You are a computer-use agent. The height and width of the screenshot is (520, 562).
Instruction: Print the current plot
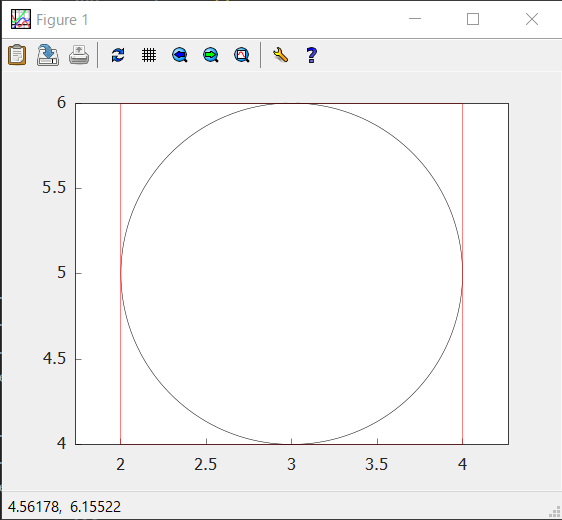(79, 55)
